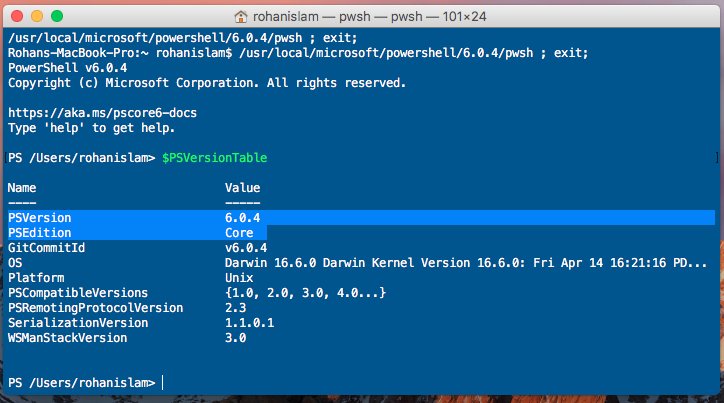Click the WSManStackVersion value 3.0
The image size is (724, 403).
(x=235, y=338)
